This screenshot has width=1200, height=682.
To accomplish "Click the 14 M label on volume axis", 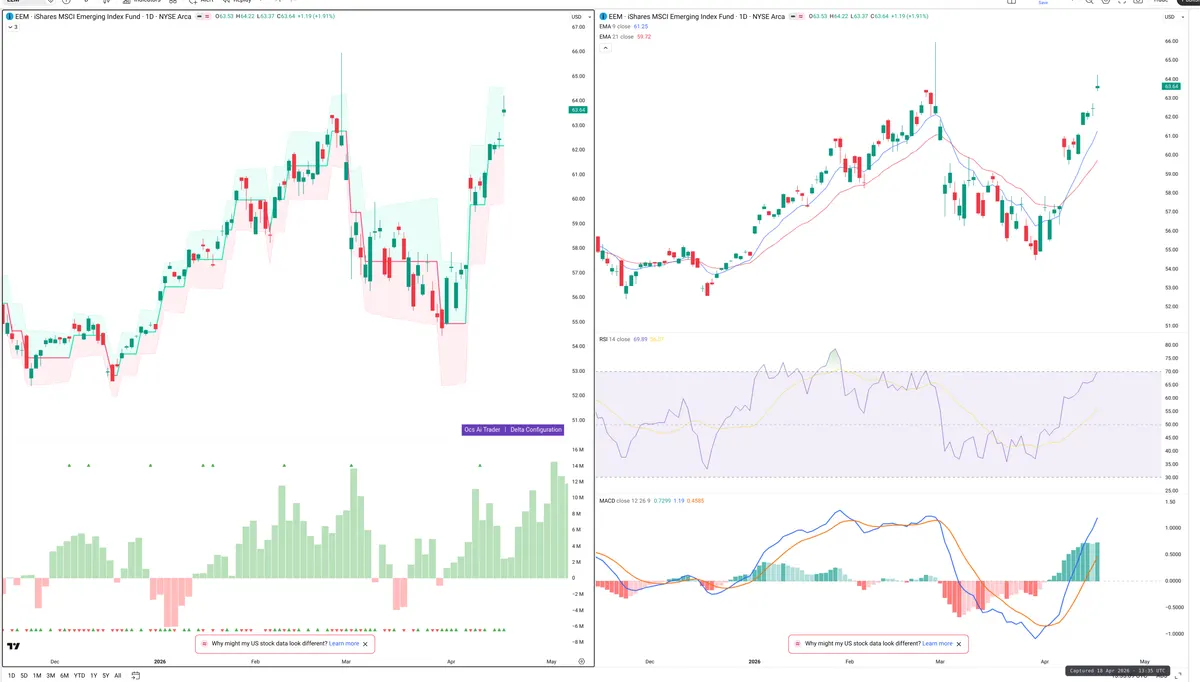I will (578, 466).
